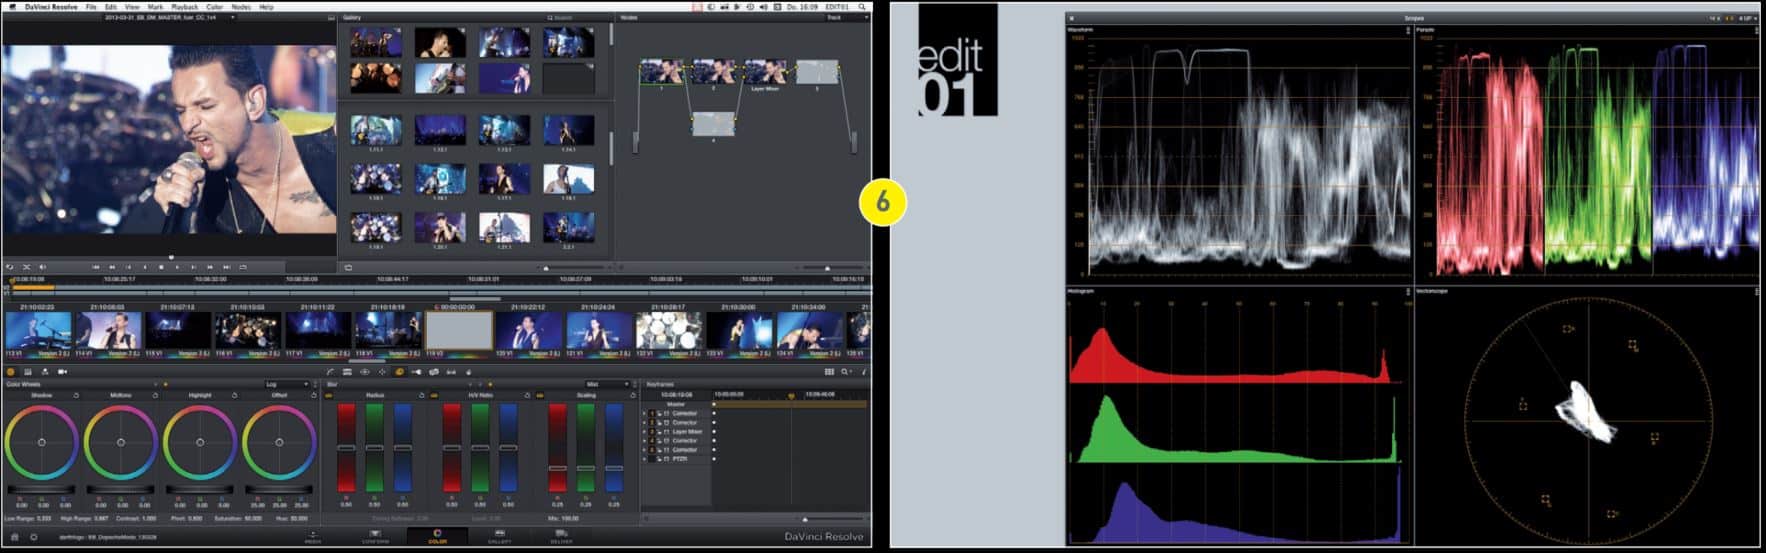This screenshot has width=1766, height=553.
Task: Switch timeline to grid thumbnail view icon
Action: 829,372
